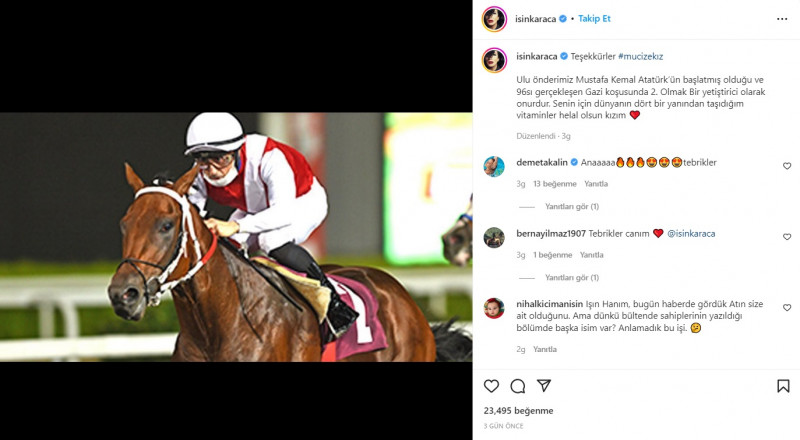Like the post with the heart icon
Viewport: 800px width, 440px height.
(x=491, y=386)
